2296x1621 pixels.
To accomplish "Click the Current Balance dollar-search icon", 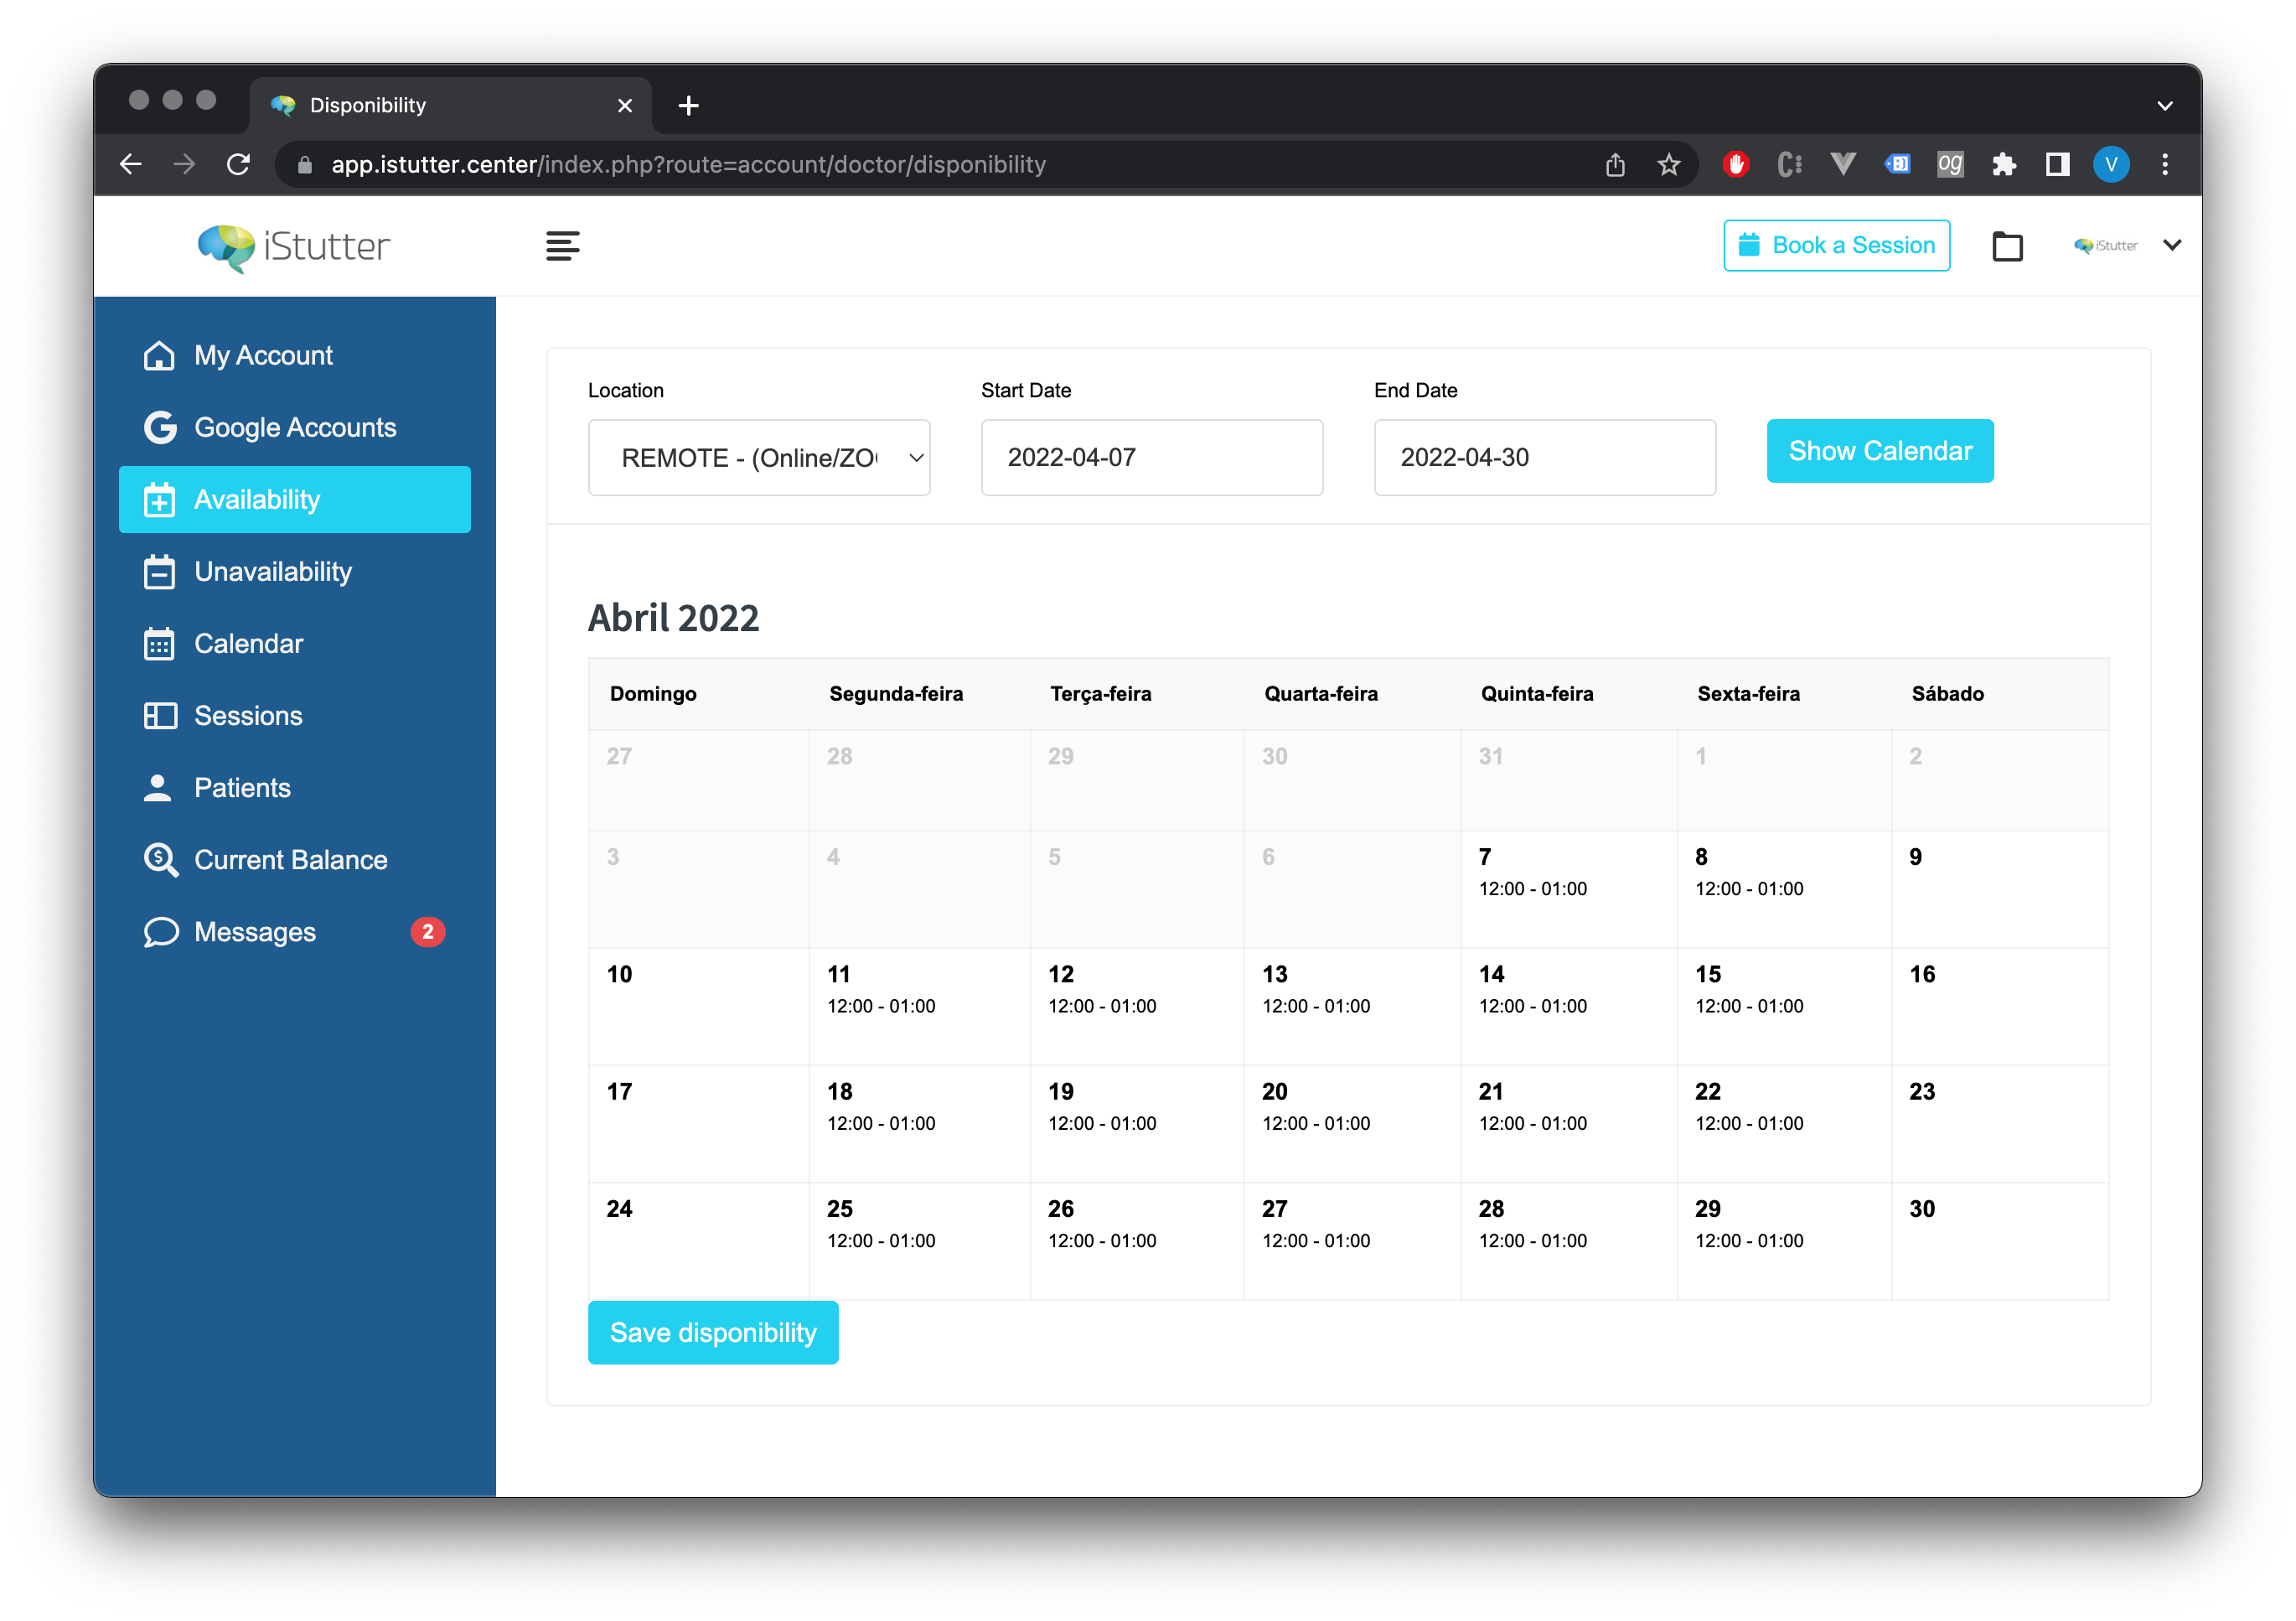I will [x=160, y=860].
